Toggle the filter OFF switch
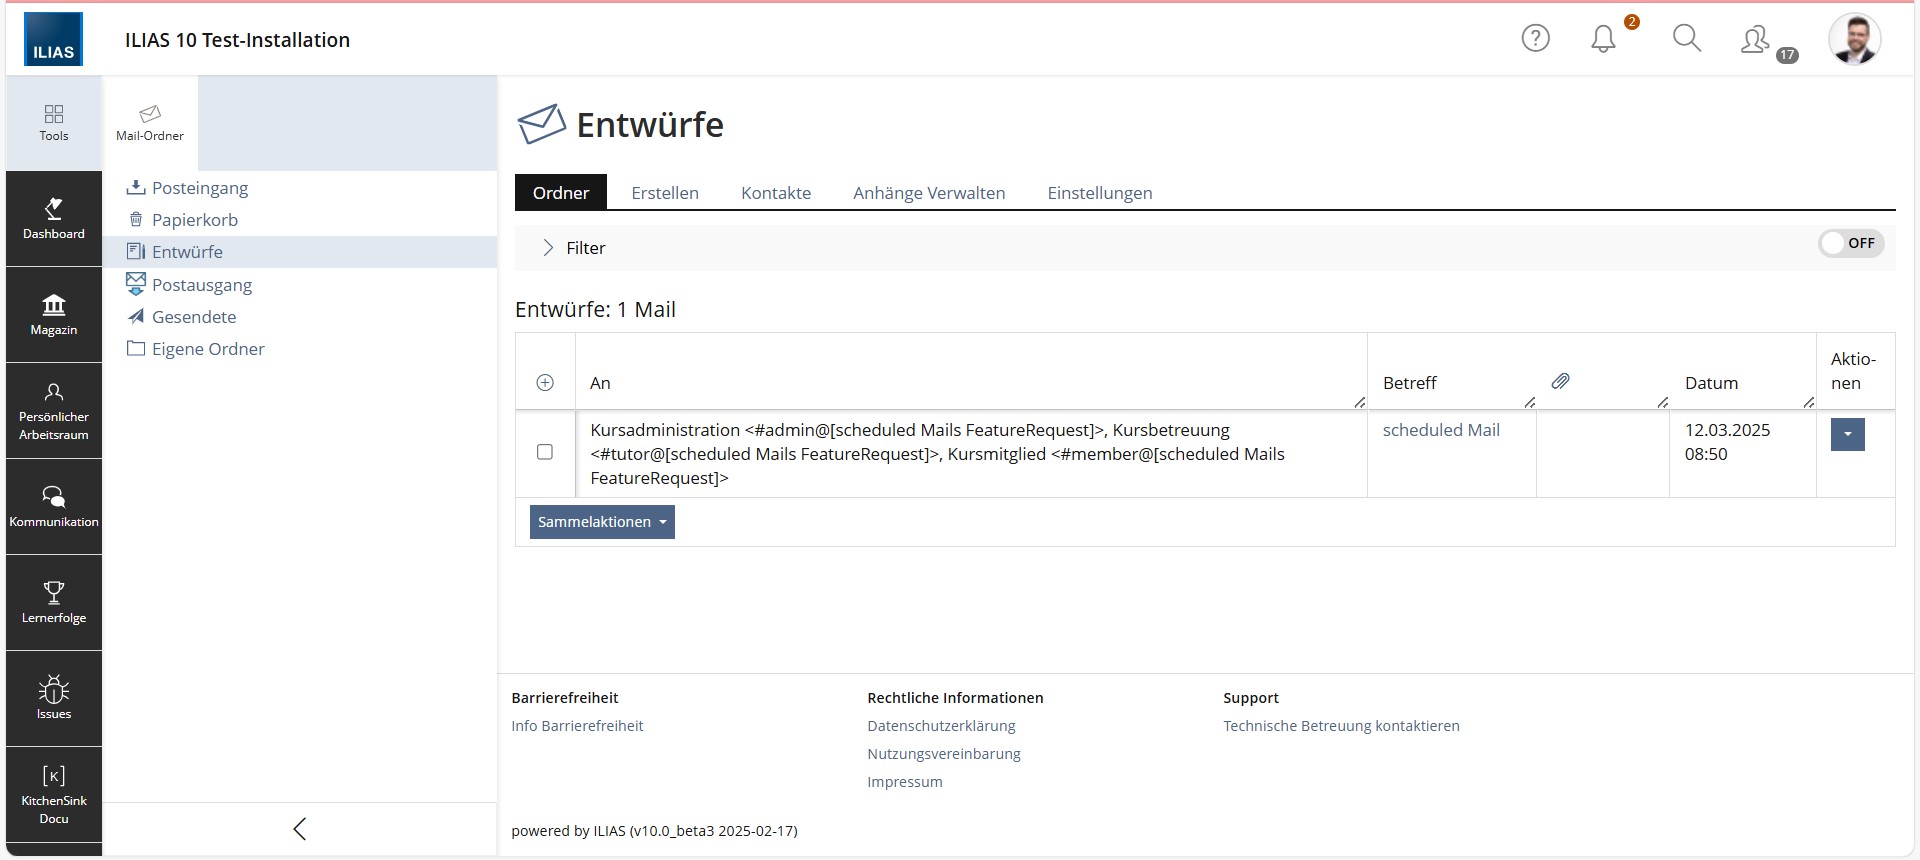The width and height of the screenshot is (1920, 860). pos(1850,243)
